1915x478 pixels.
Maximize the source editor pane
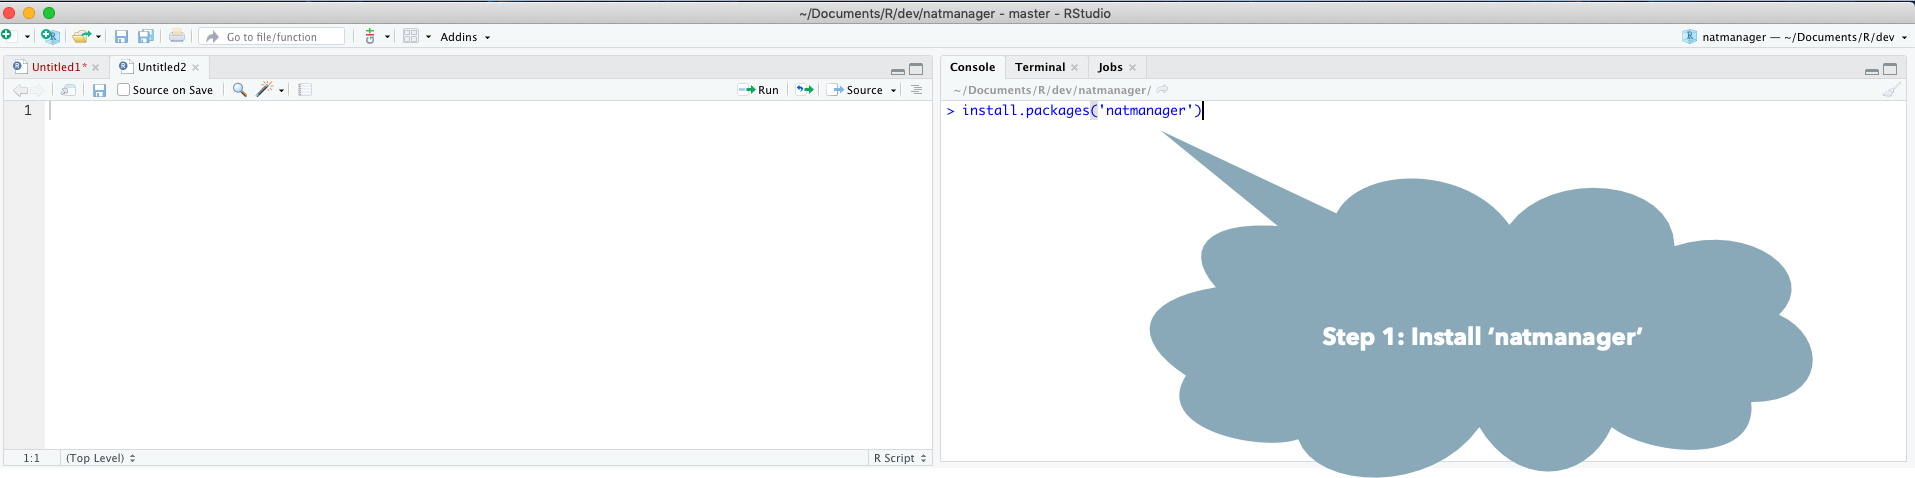click(916, 69)
